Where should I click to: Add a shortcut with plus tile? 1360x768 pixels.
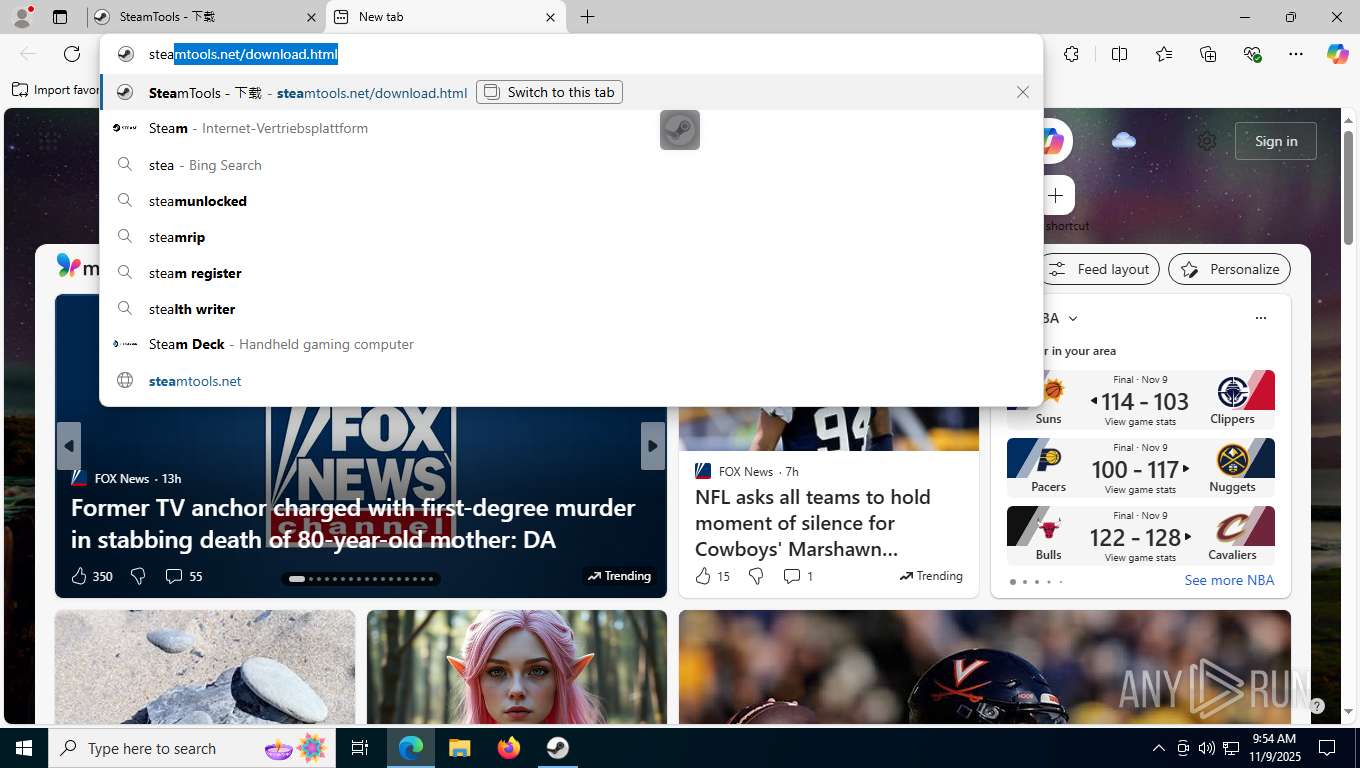point(1056,196)
